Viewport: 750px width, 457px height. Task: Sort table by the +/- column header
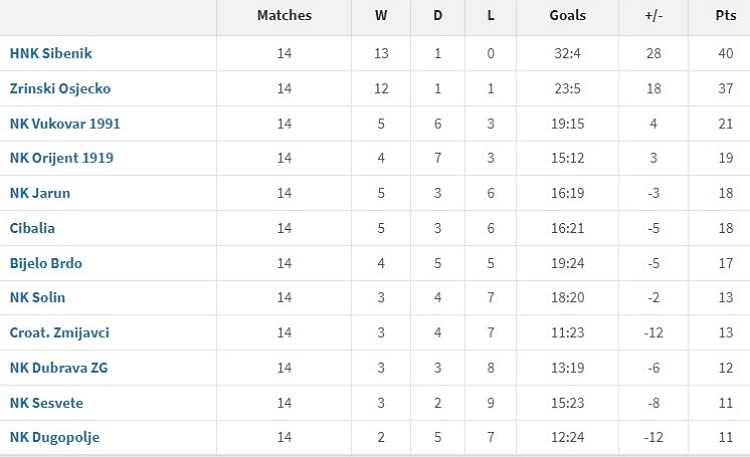click(653, 15)
